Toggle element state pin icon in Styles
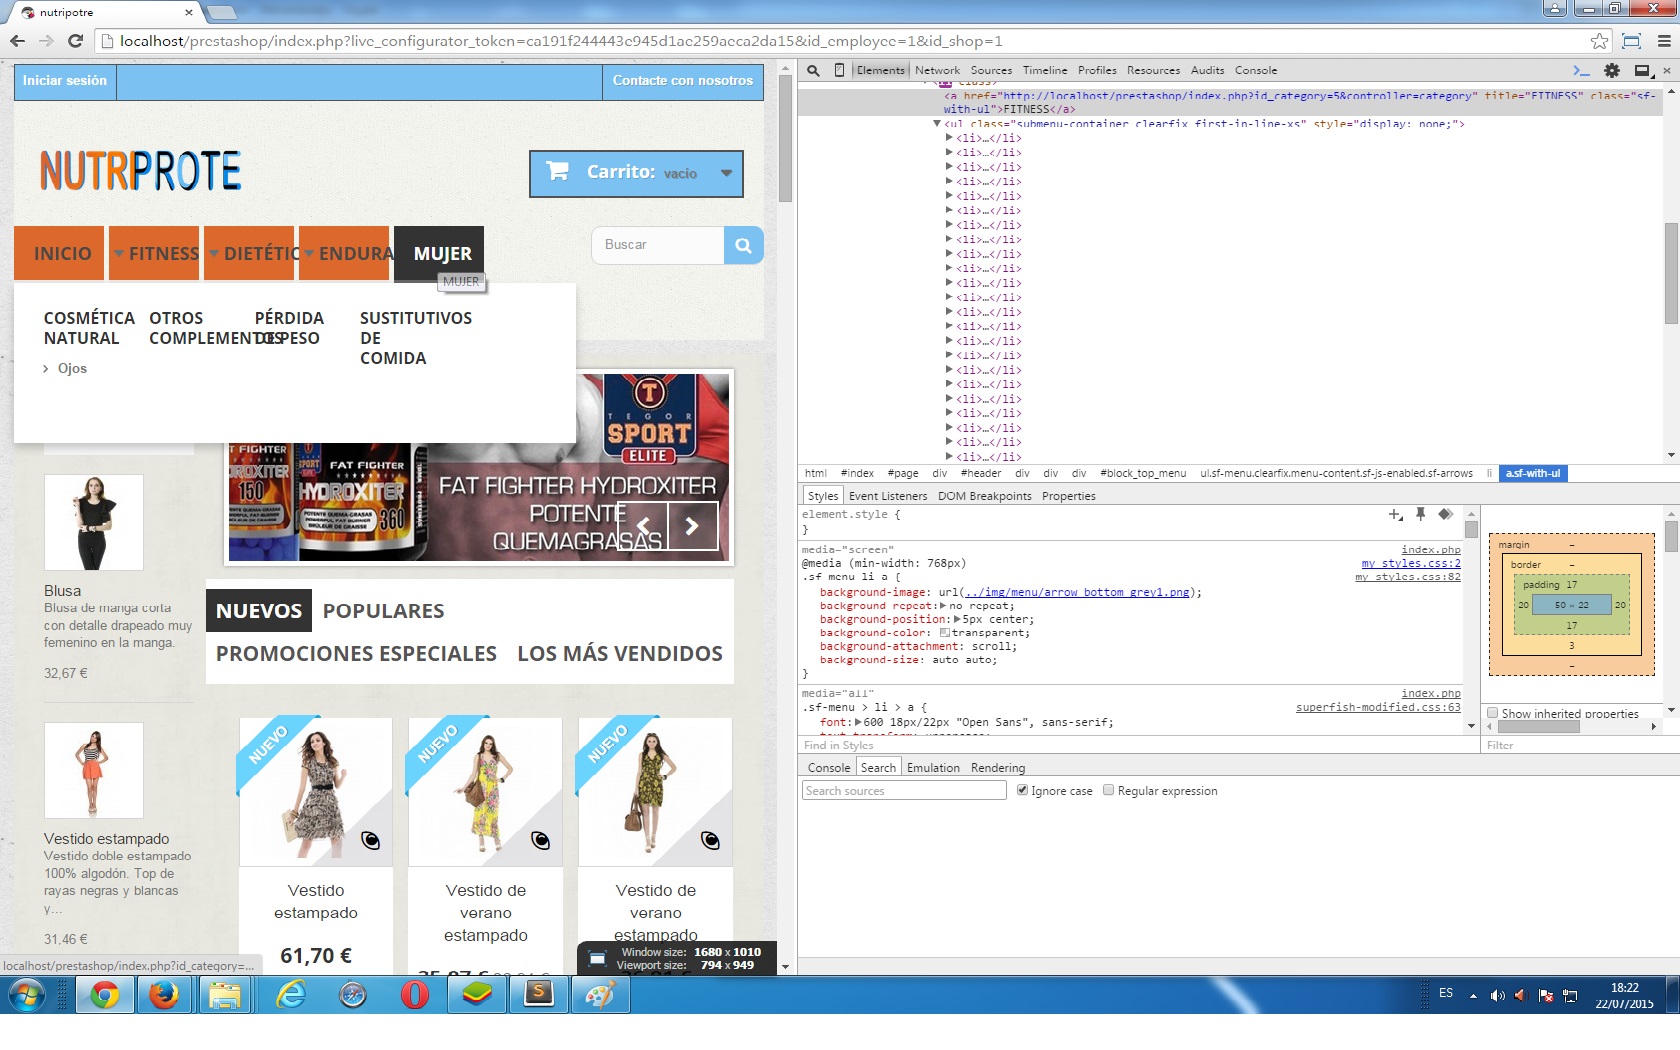1680x1050 pixels. [1420, 514]
